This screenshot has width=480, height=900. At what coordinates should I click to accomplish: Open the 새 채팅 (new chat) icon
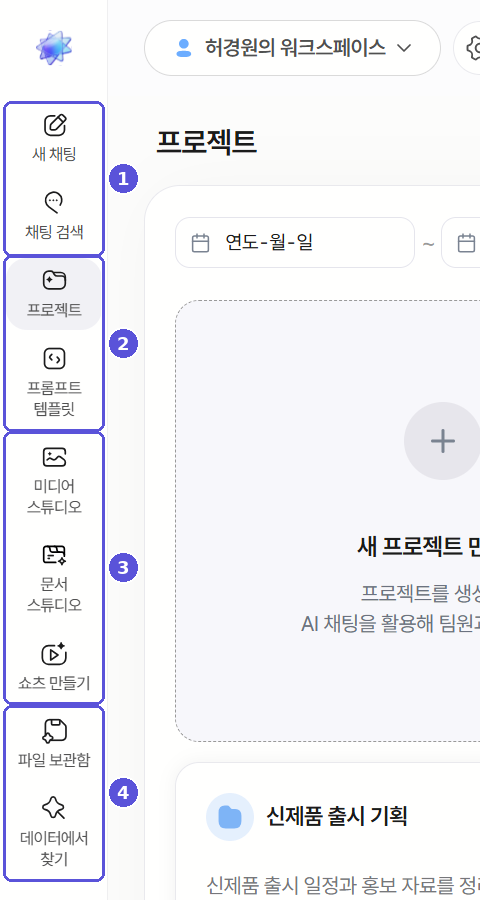pyautogui.click(x=55, y=125)
